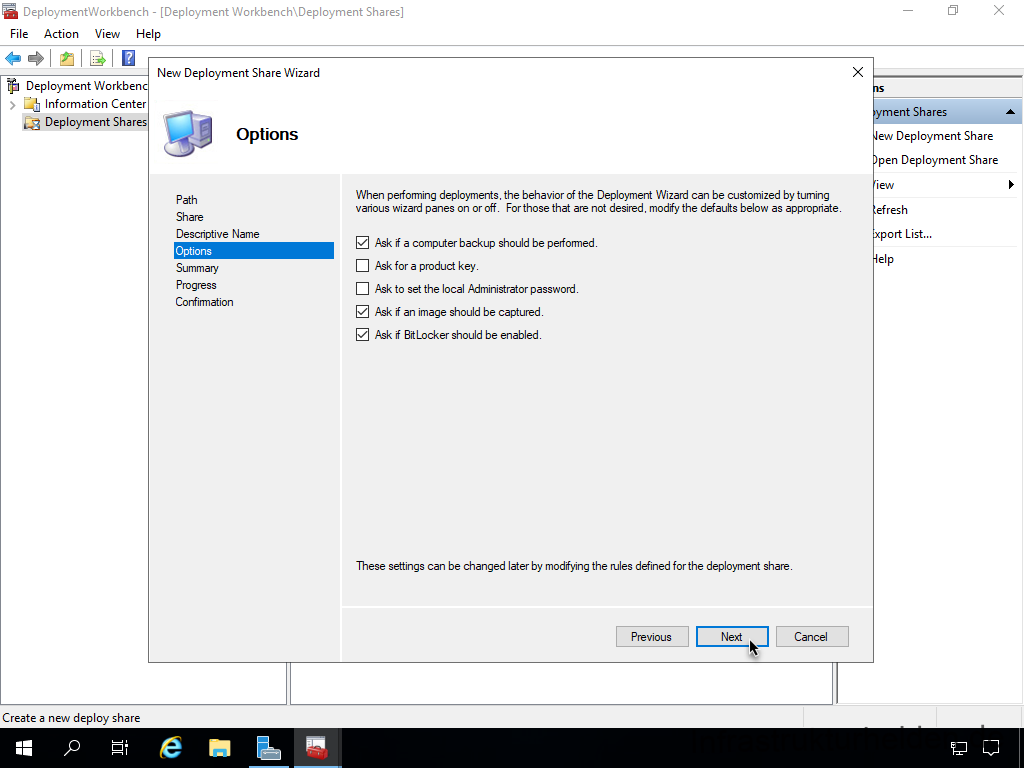Open the Help toolbar icon
Image resolution: width=1024 pixels, height=768 pixels.
click(x=129, y=59)
